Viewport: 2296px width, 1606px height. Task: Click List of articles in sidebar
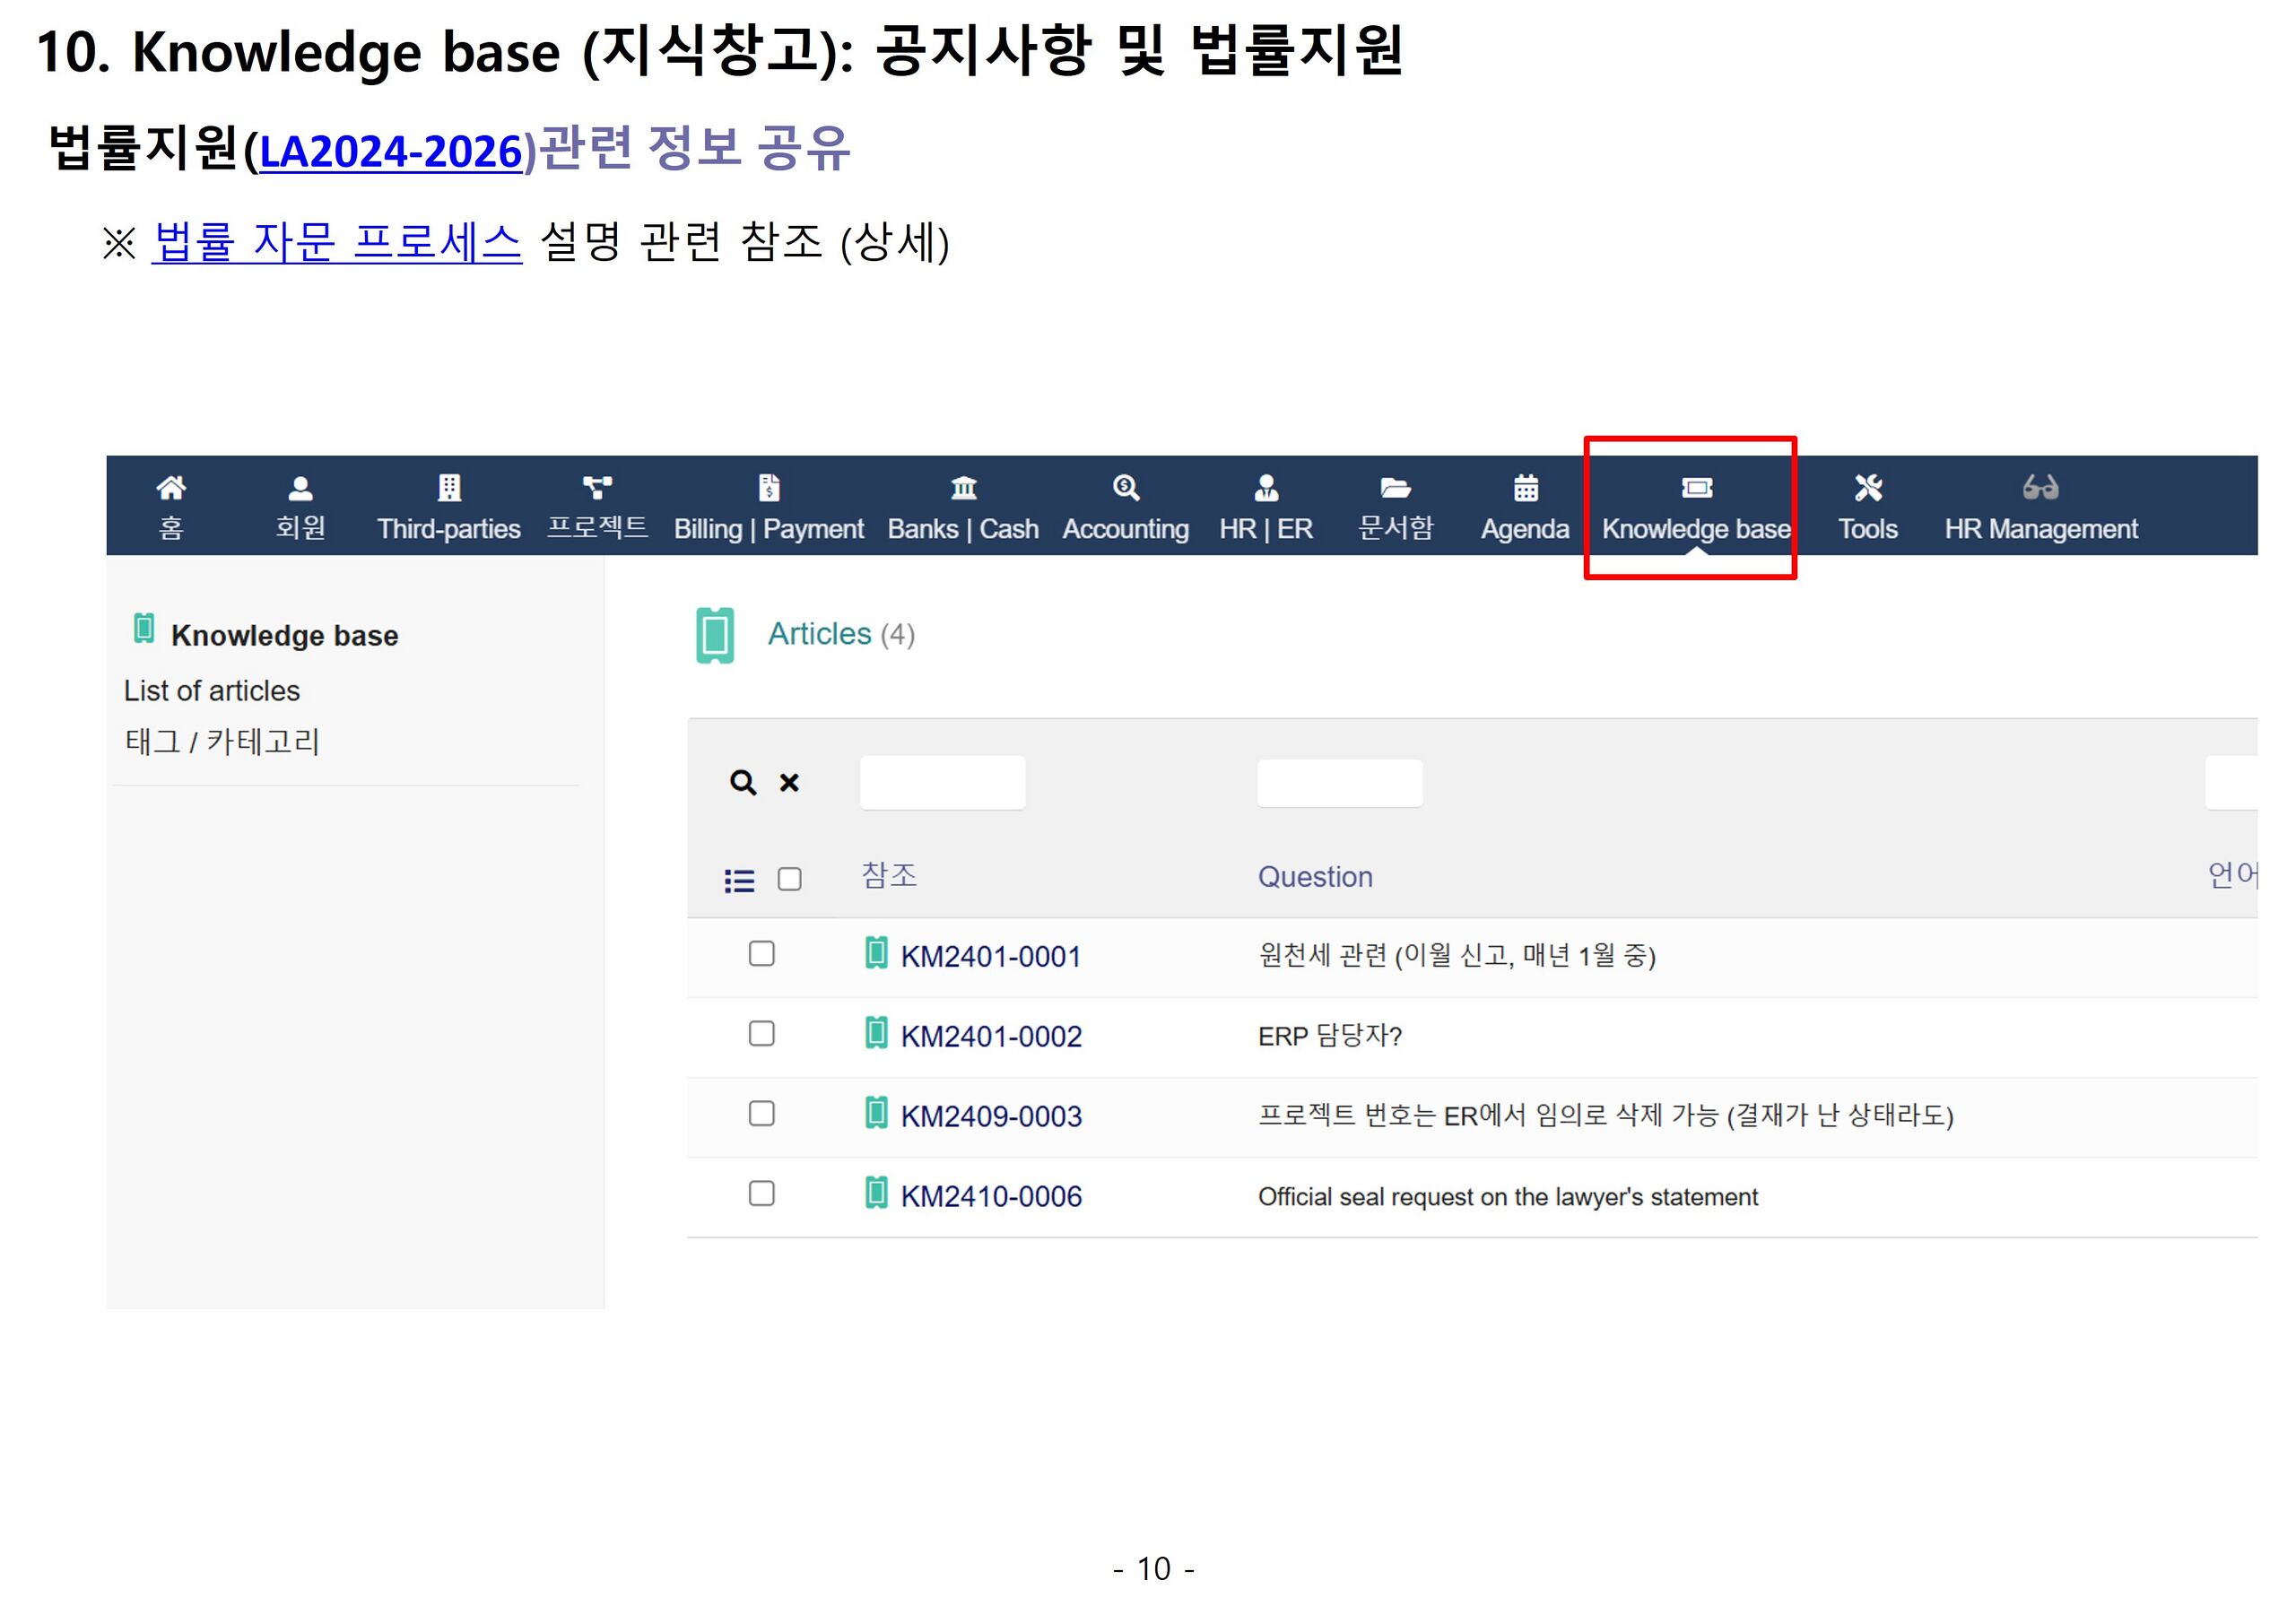click(x=212, y=691)
